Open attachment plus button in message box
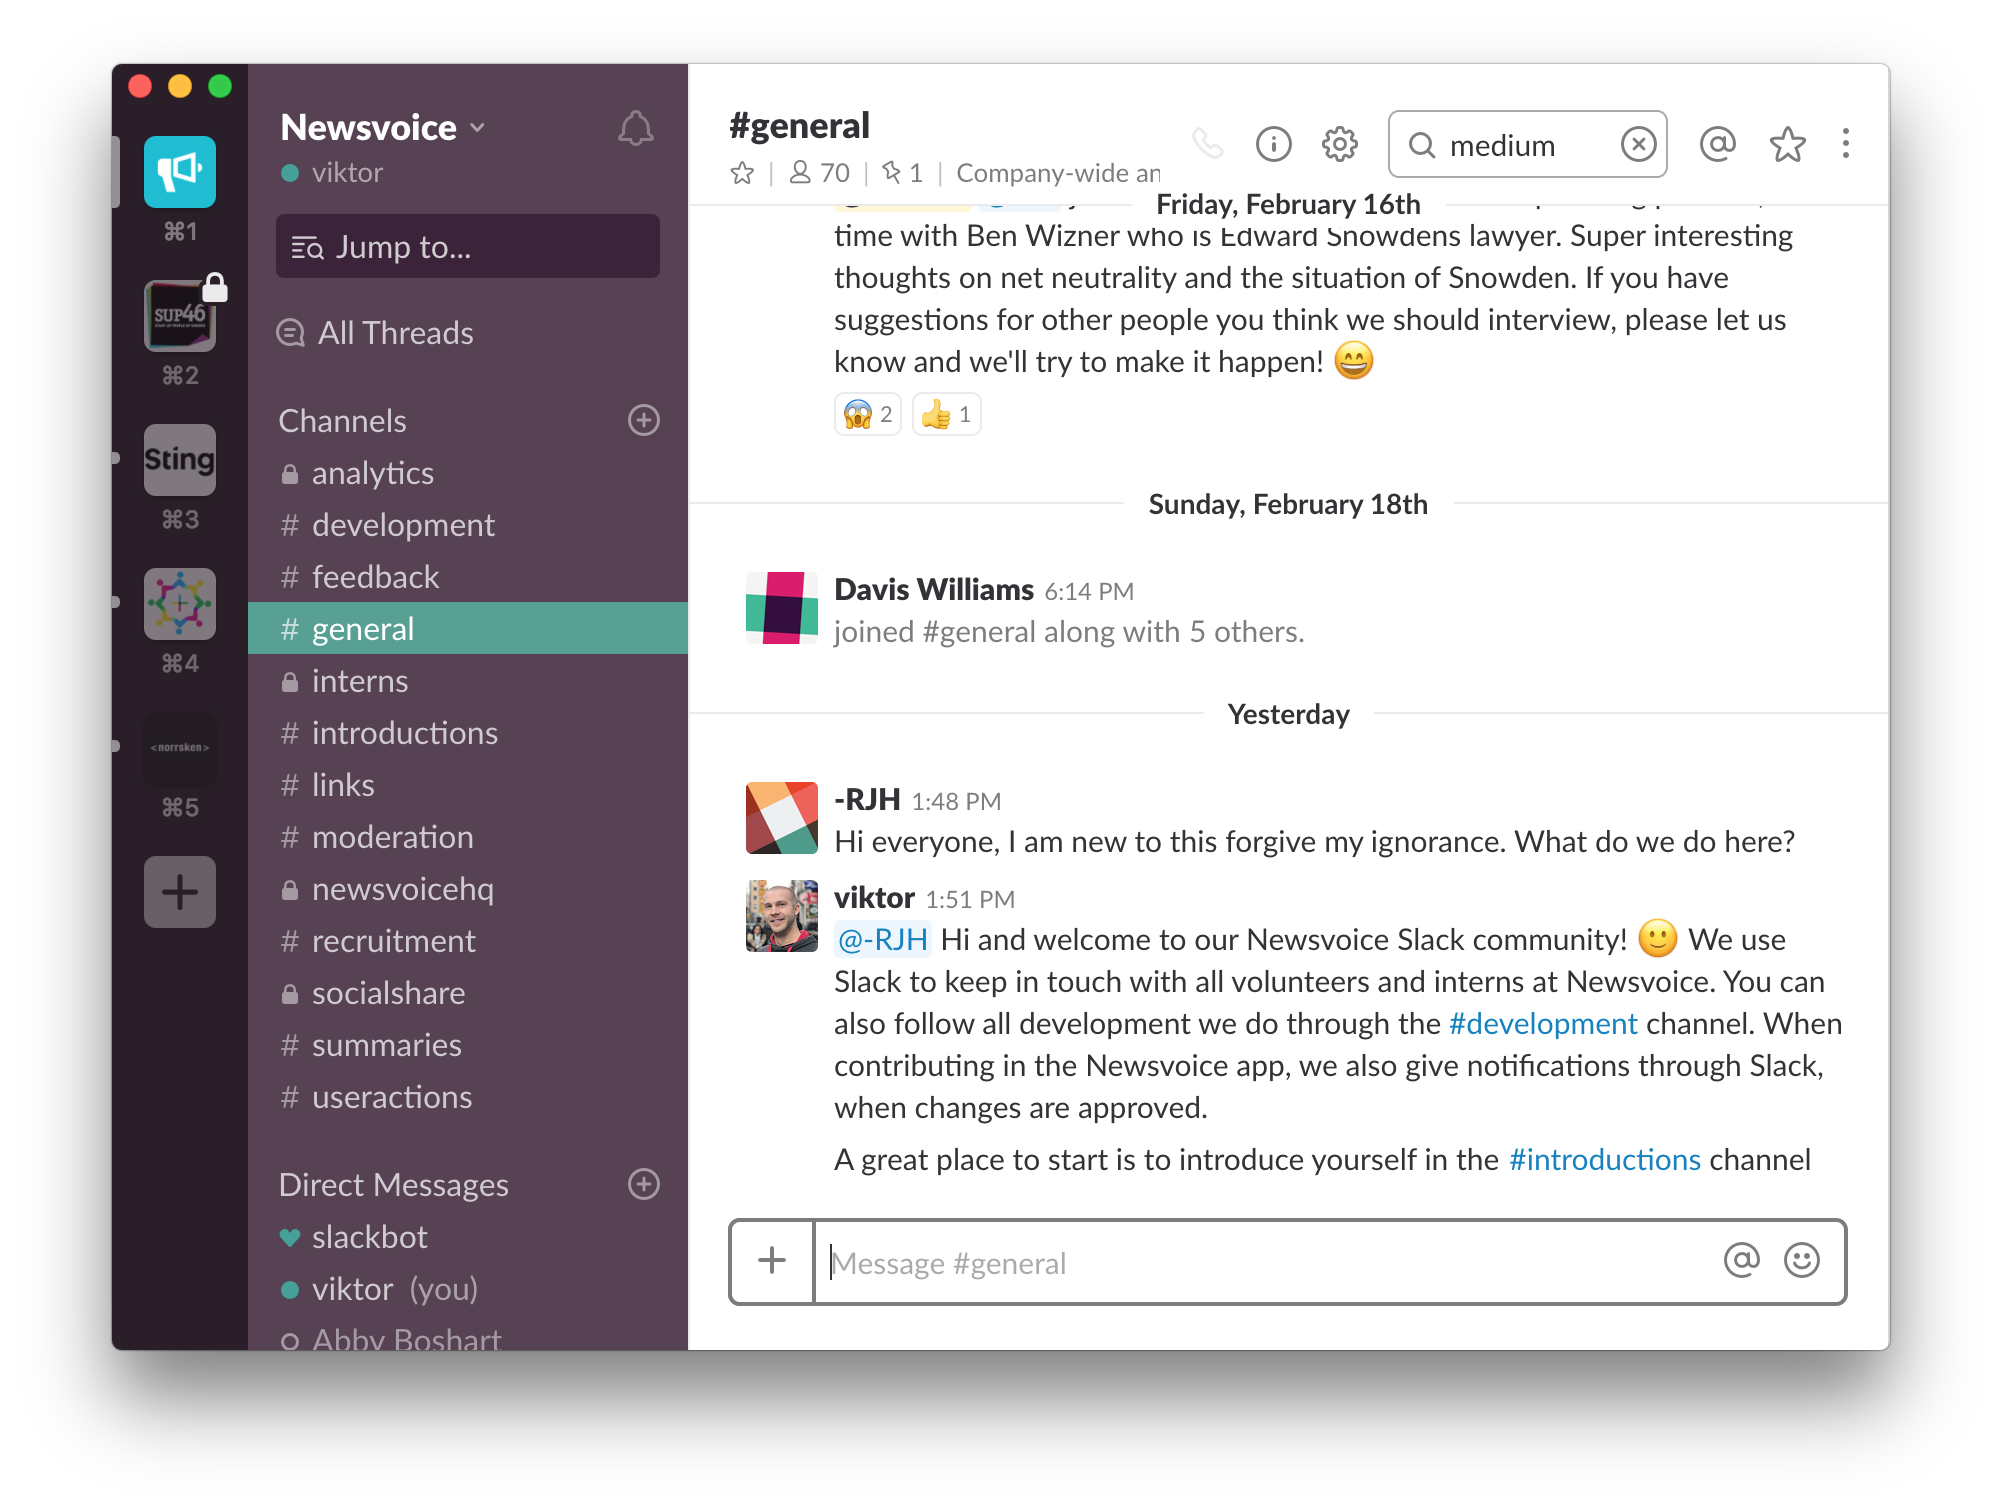 click(772, 1261)
